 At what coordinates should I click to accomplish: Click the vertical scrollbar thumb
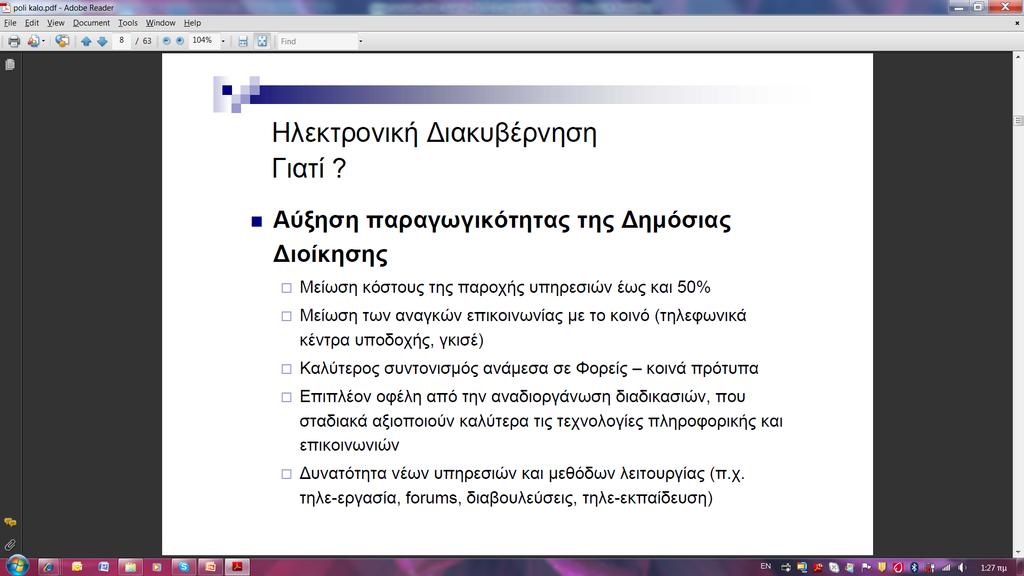pos(1018,120)
